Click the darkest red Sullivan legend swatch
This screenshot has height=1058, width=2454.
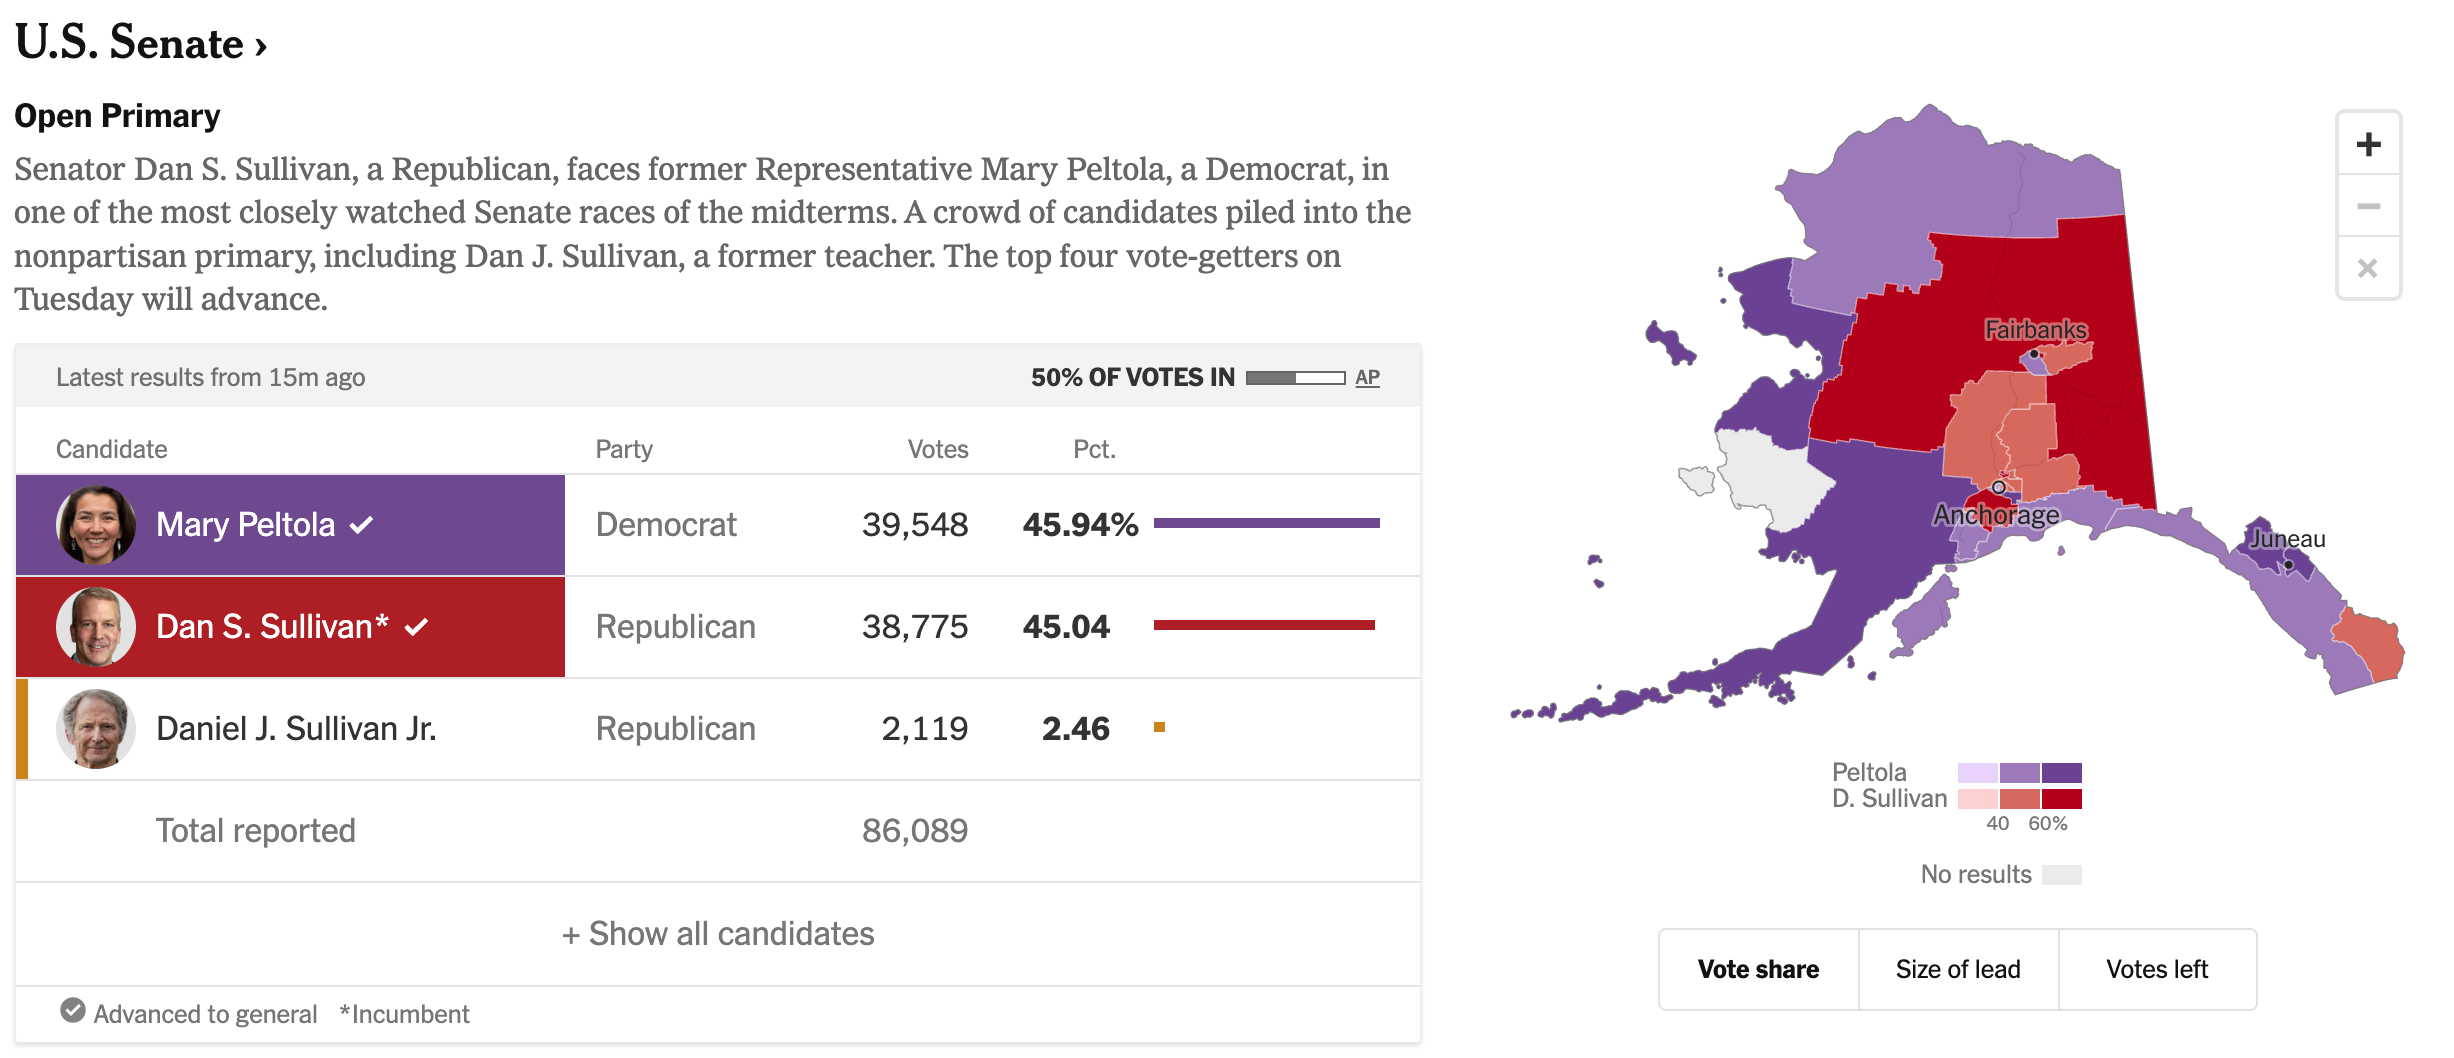pyautogui.click(x=2061, y=799)
